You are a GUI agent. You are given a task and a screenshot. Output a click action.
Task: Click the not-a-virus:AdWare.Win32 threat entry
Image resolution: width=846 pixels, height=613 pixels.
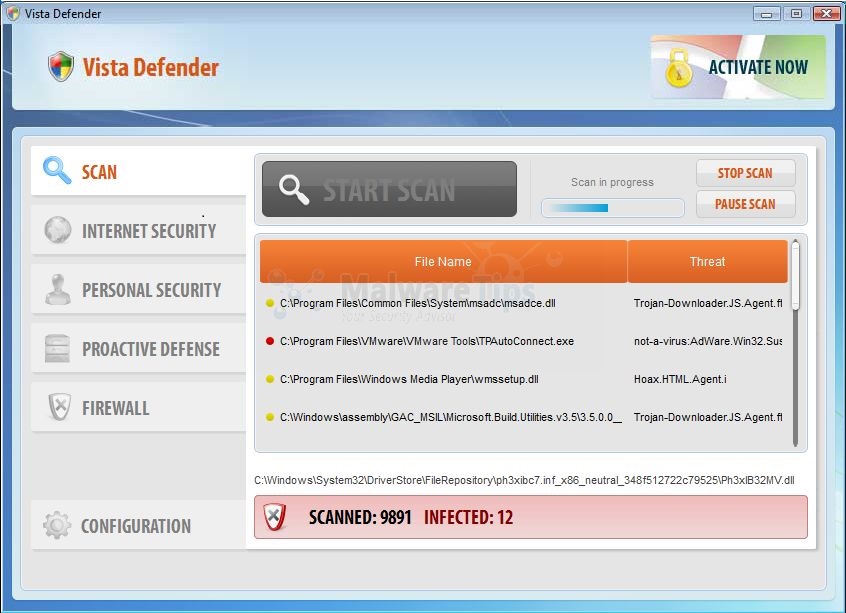click(708, 341)
